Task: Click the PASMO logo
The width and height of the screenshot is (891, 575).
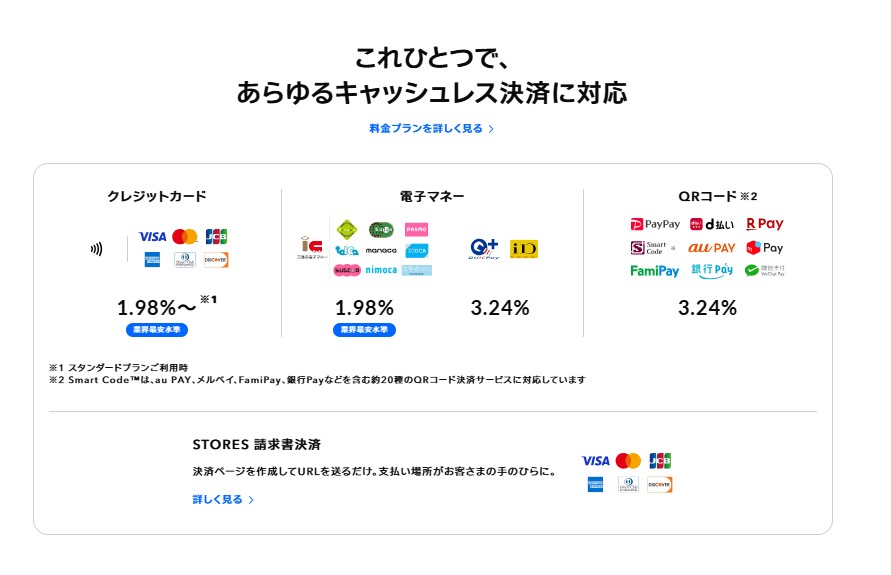Action: [417, 229]
